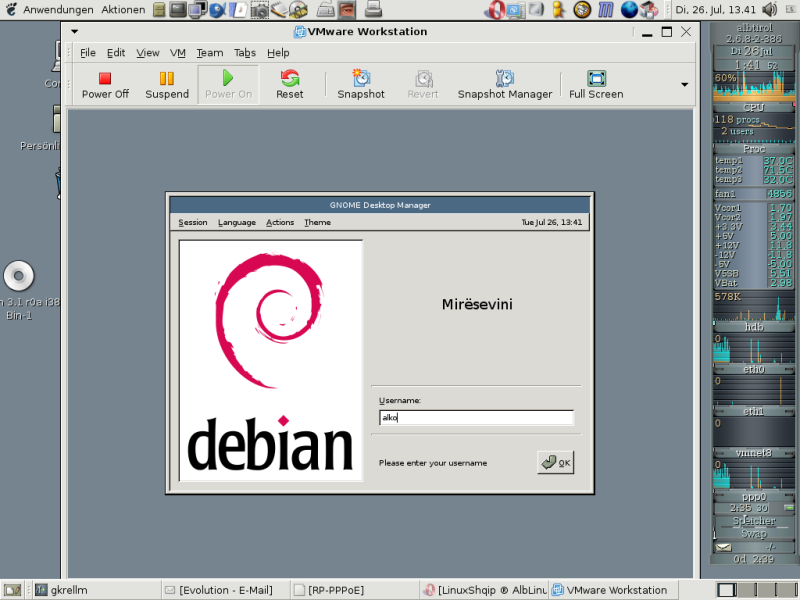
Task: Click the yellow figure messenger icon
Action: tap(559, 10)
